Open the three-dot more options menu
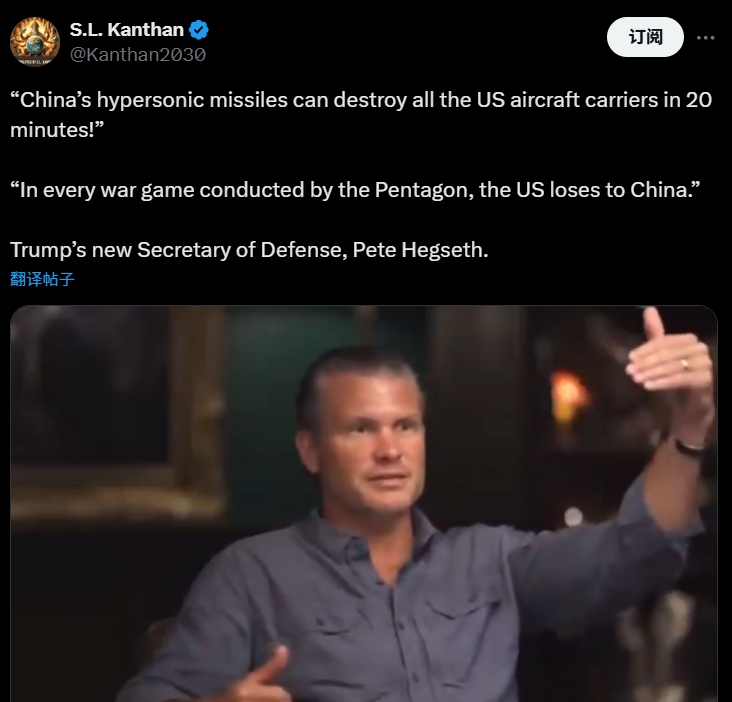 [705, 37]
